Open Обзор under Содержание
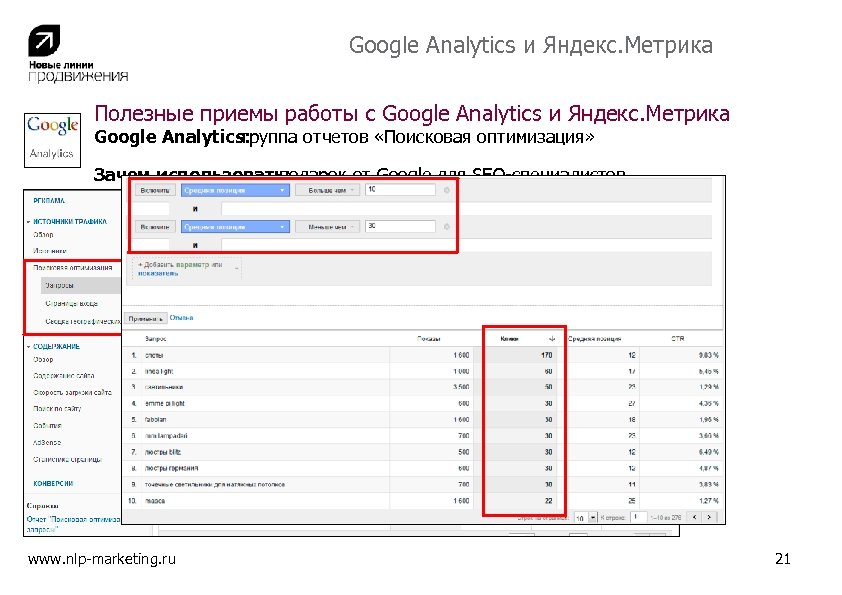 coord(43,359)
